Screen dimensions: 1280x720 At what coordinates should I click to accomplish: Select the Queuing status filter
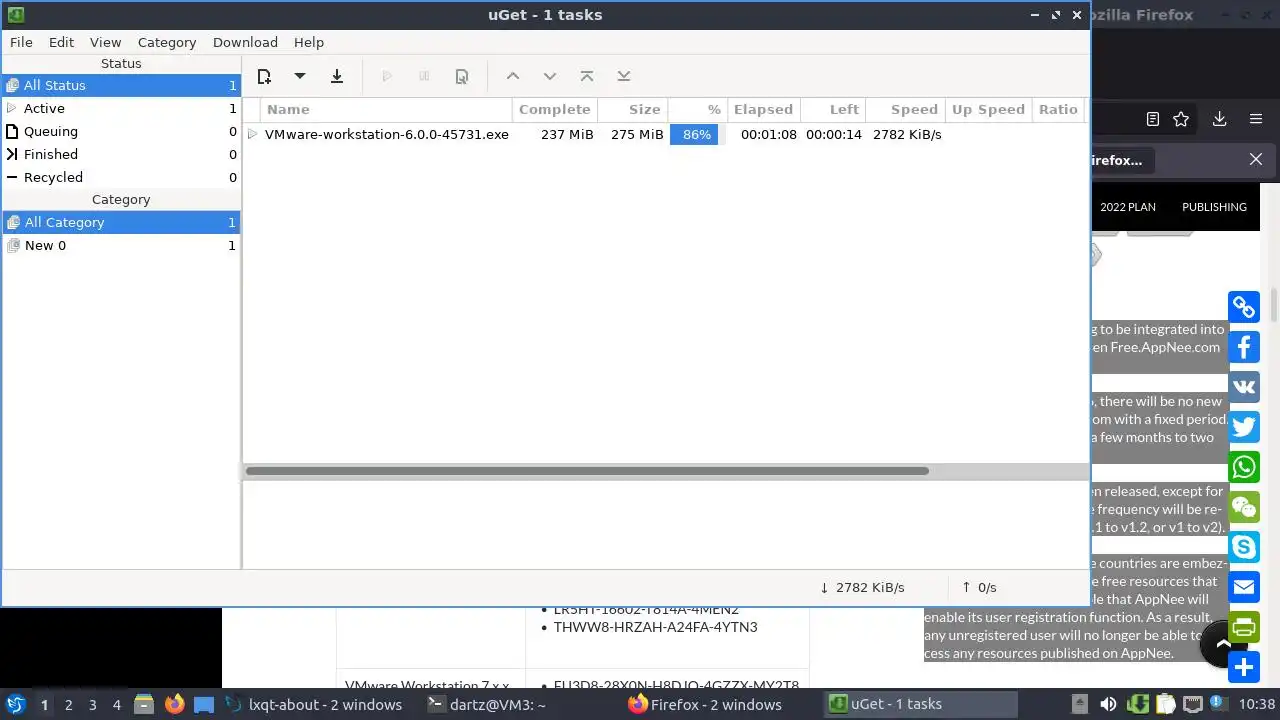point(121,131)
